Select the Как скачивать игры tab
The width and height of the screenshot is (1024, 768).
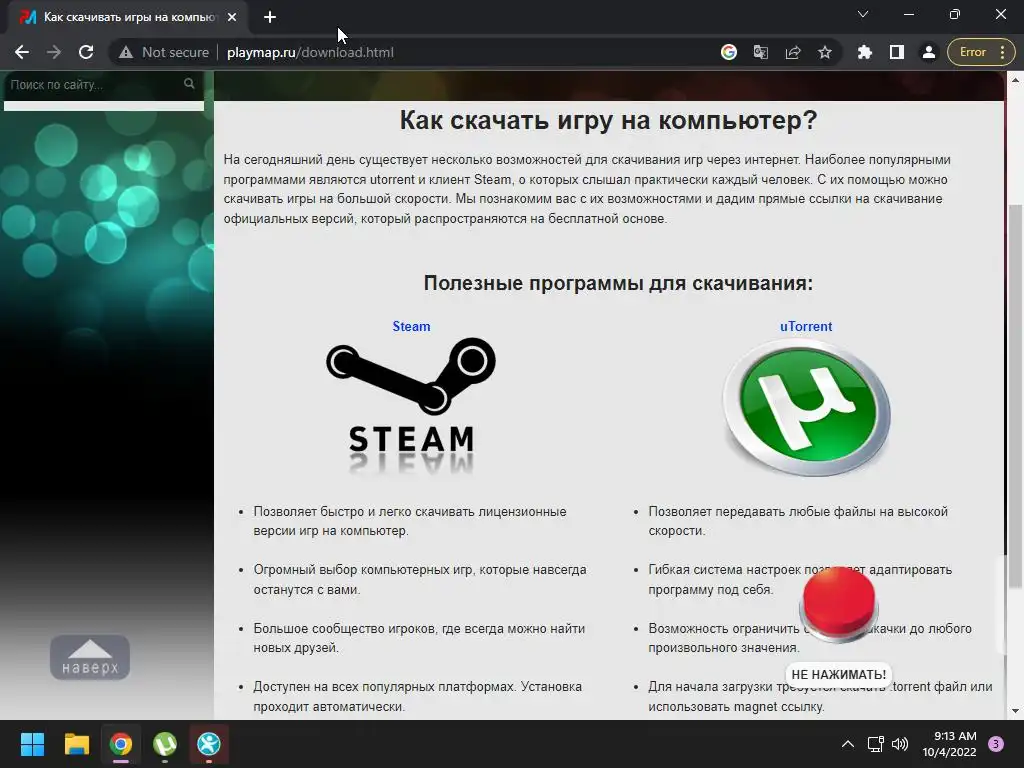pyautogui.click(x=128, y=17)
